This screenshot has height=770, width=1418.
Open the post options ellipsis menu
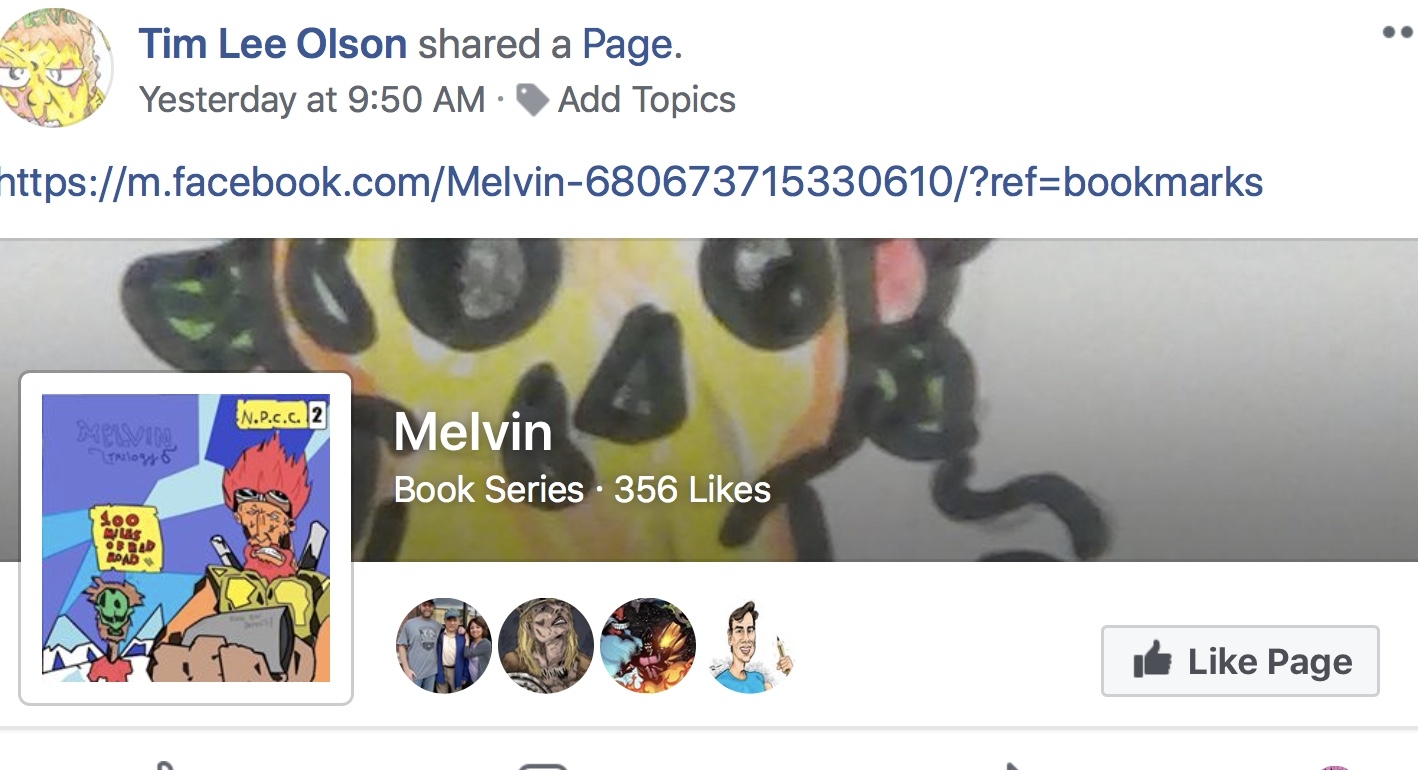[1398, 32]
